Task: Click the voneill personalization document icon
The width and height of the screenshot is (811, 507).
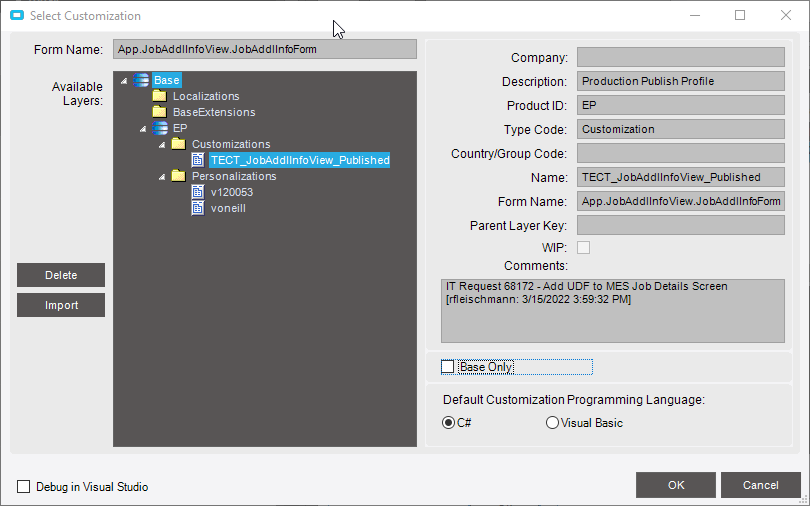Action: coord(198,208)
